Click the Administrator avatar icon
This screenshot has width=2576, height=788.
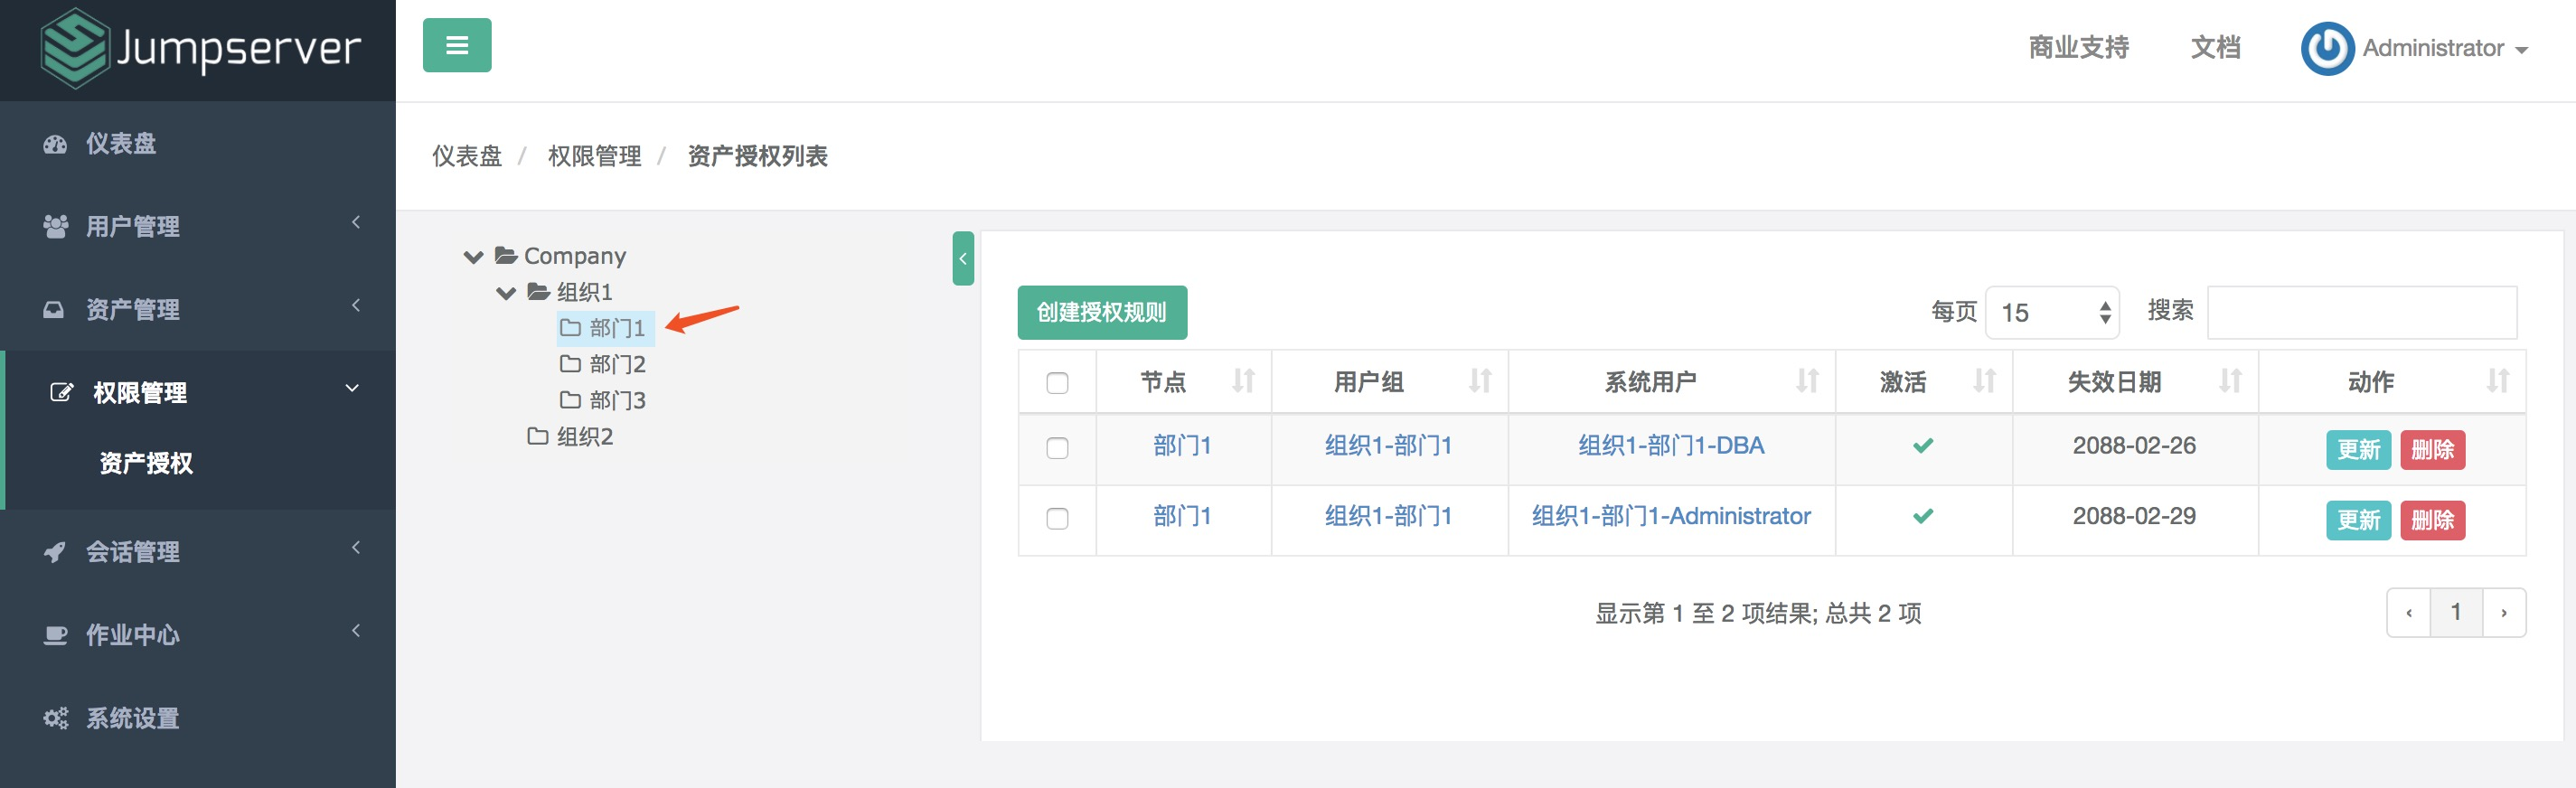point(2328,48)
